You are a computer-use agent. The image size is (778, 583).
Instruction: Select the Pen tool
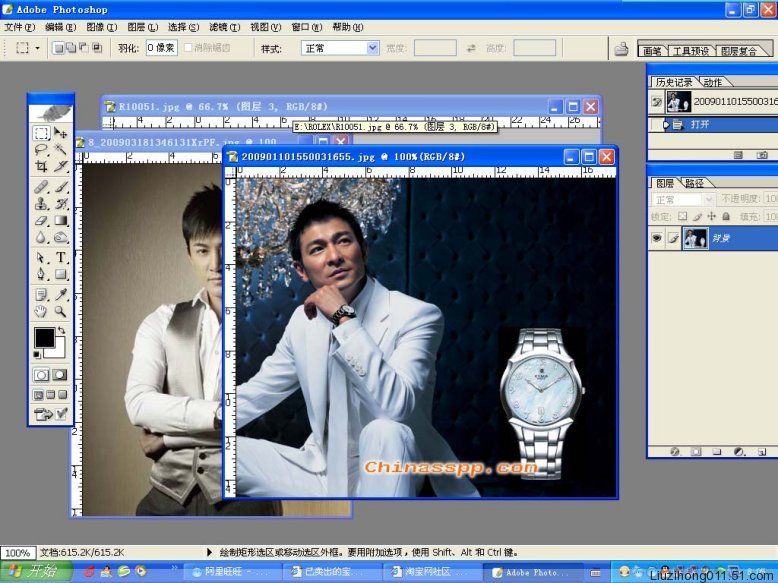41,274
